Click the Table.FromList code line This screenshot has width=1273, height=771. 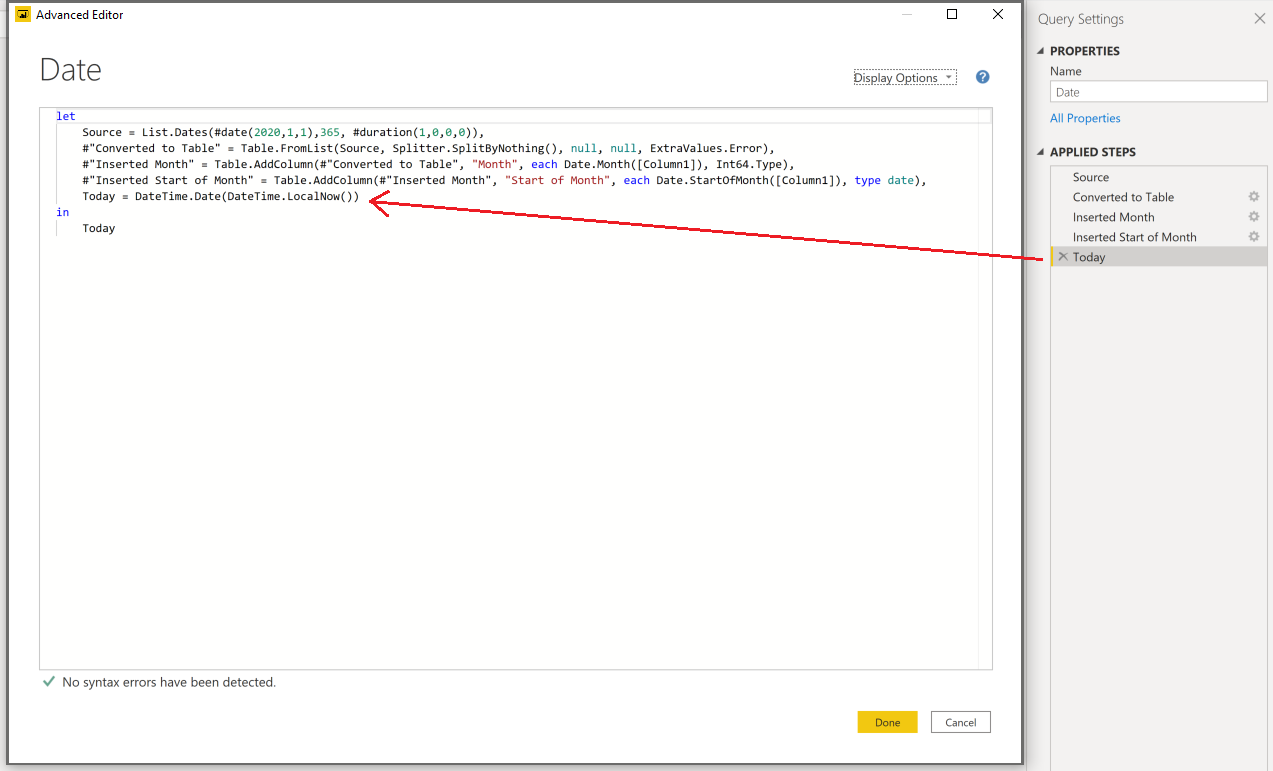click(x=428, y=148)
